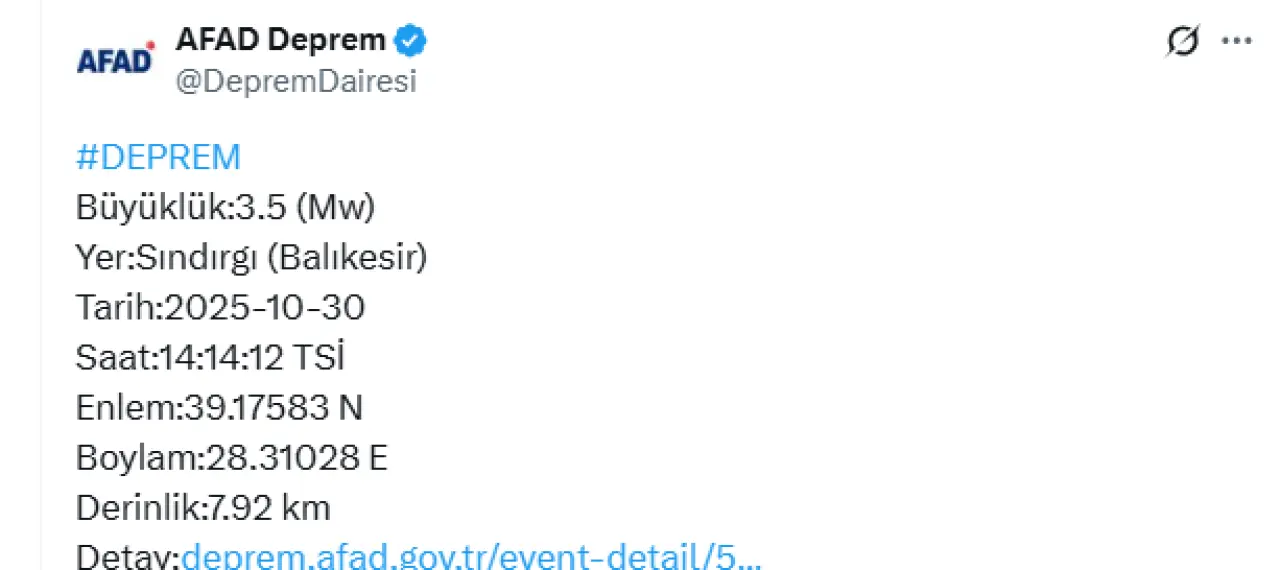
Task: Open the @DepremDairesi handle
Action: point(296,82)
